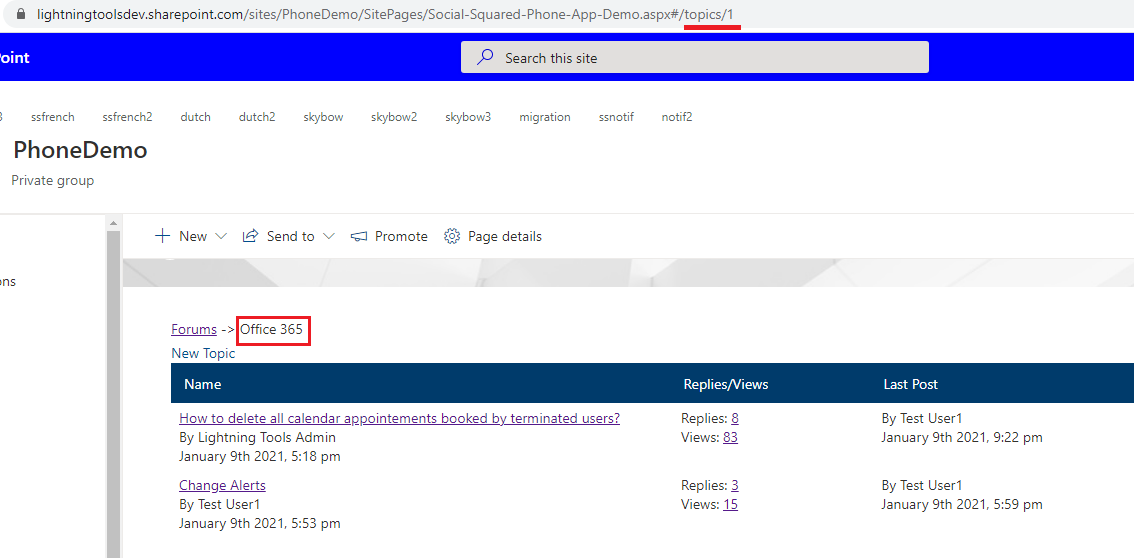Open the skybow navigation tab
The height and width of the screenshot is (558, 1134).
click(x=323, y=117)
